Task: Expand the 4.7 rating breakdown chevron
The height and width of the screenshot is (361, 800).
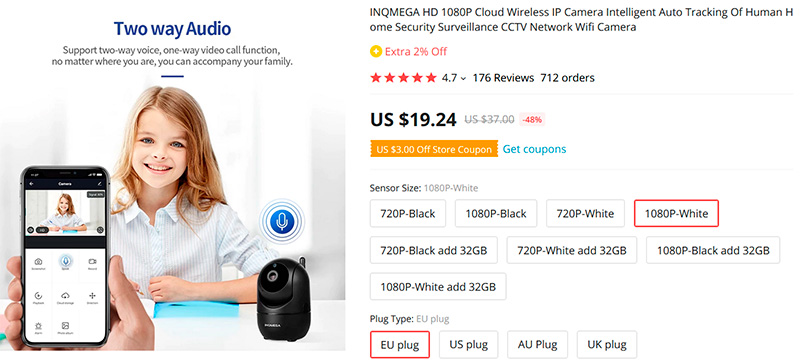Action: (x=463, y=79)
